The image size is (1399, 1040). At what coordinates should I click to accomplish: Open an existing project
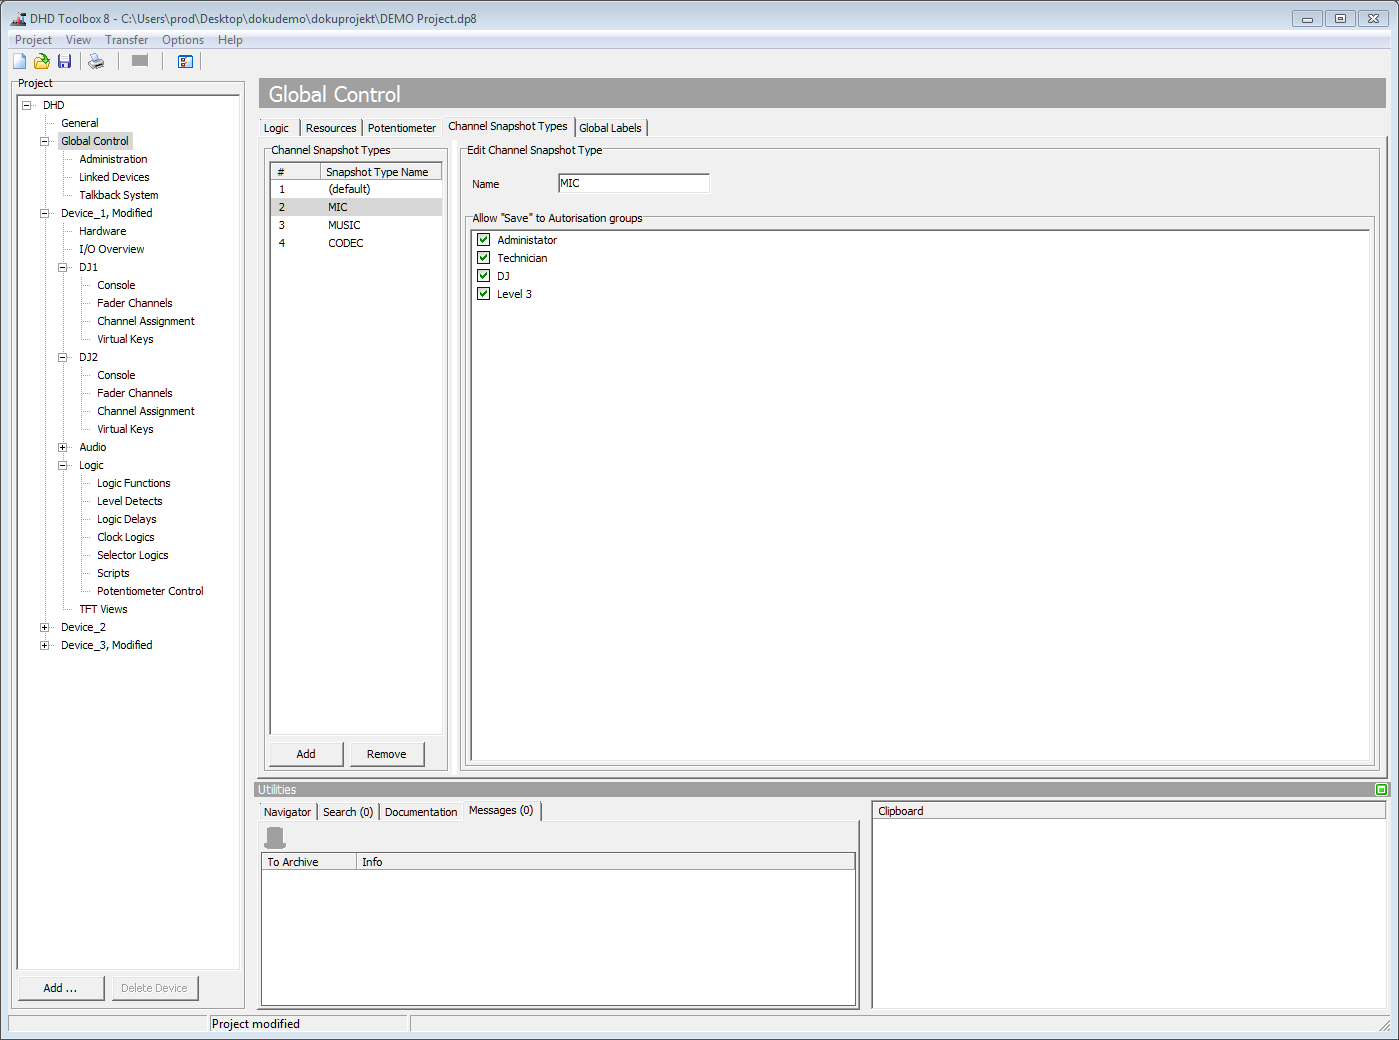pos(41,61)
